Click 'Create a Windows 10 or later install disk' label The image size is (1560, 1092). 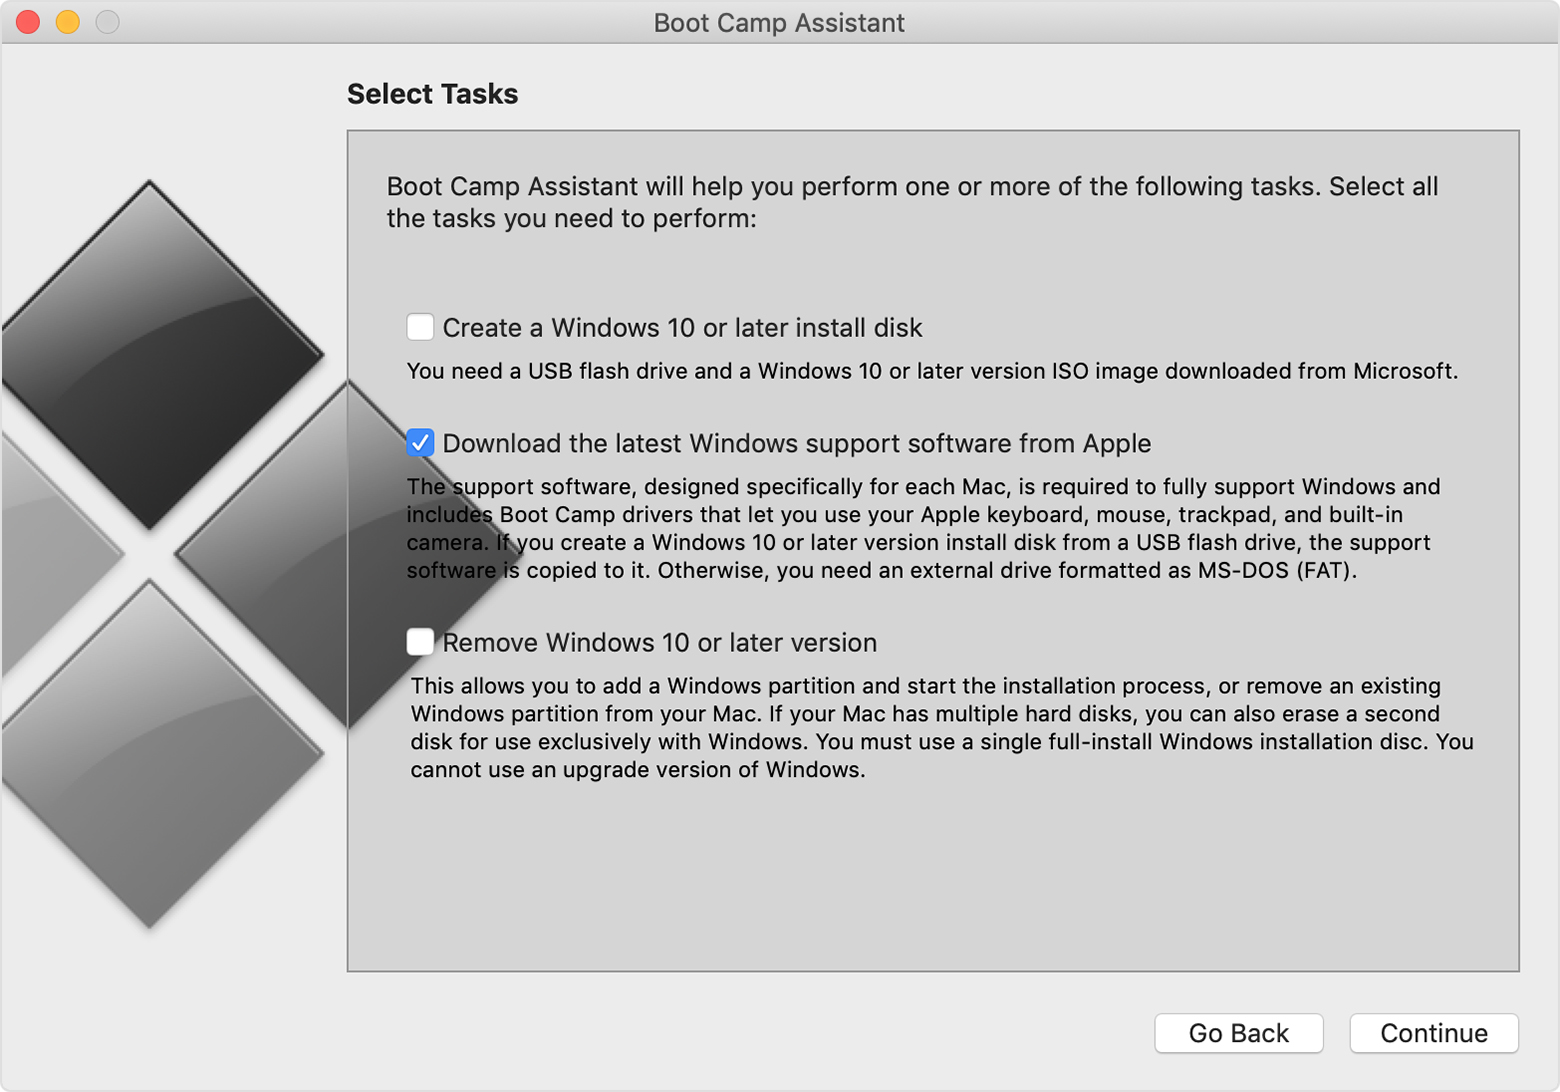click(x=682, y=328)
